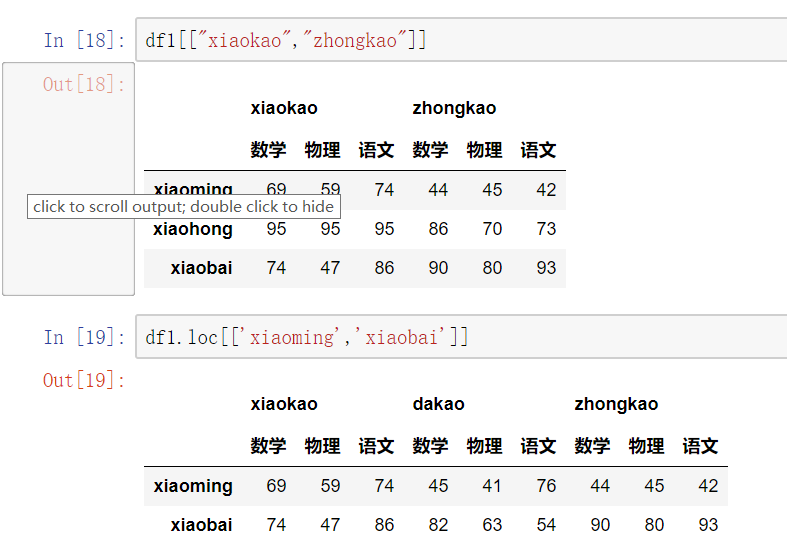This screenshot has width=787, height=557.
Task: Select xiaohong row label in first table
Action: (193, 229)
